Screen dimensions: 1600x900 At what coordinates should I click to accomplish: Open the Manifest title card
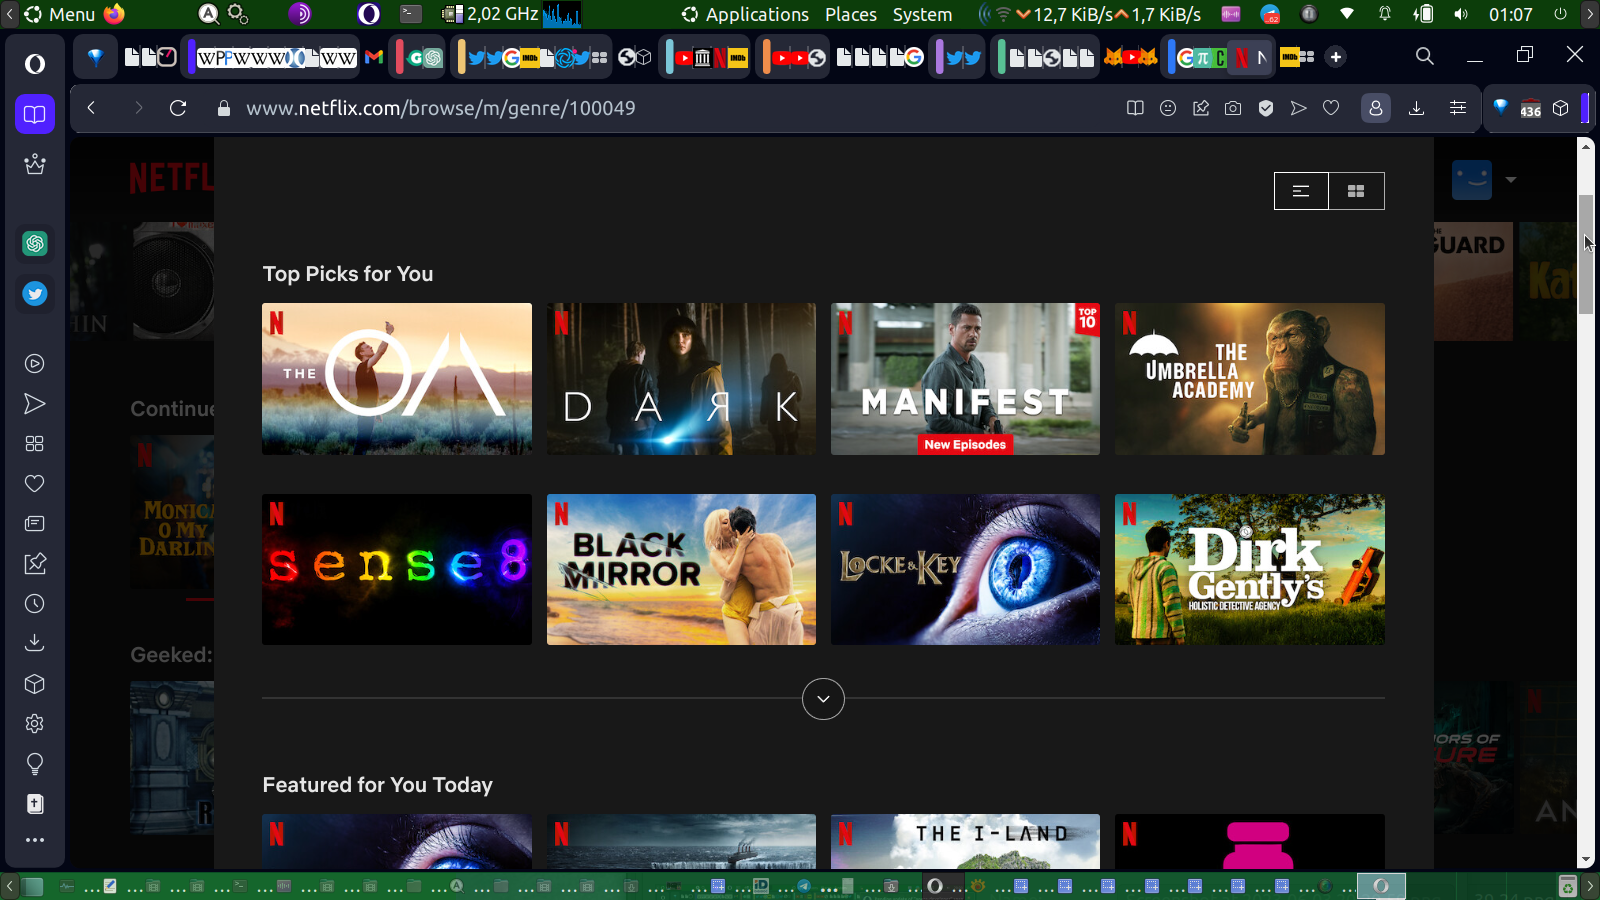pyautogui.click(x=965, y=379)
